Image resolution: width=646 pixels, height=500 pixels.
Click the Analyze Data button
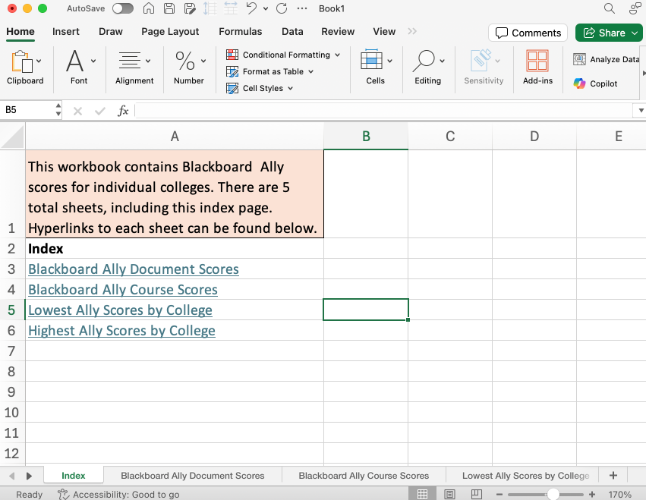pyautogui.click(x=606, y=59)
